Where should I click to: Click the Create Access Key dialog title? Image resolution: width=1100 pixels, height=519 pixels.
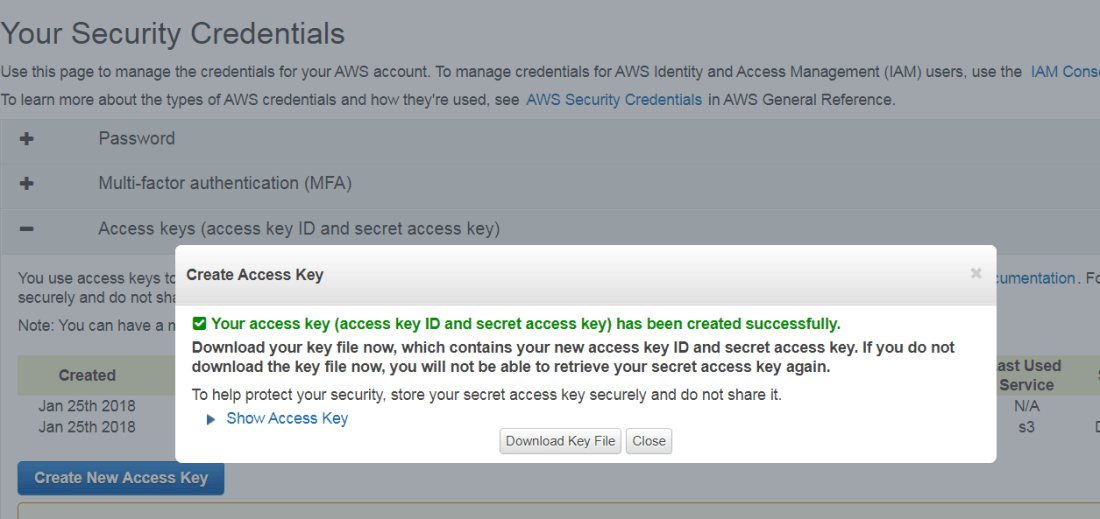point(255,275)
